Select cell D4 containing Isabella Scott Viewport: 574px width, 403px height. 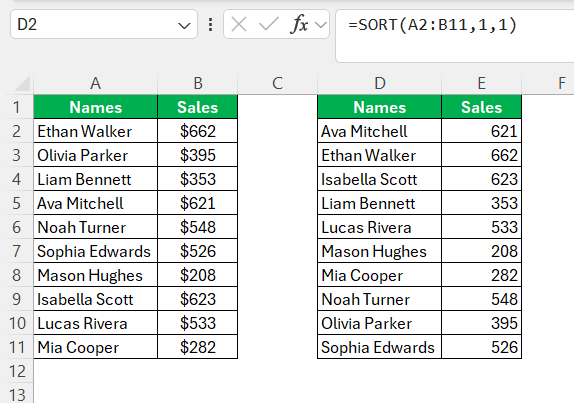pos(380,179)
